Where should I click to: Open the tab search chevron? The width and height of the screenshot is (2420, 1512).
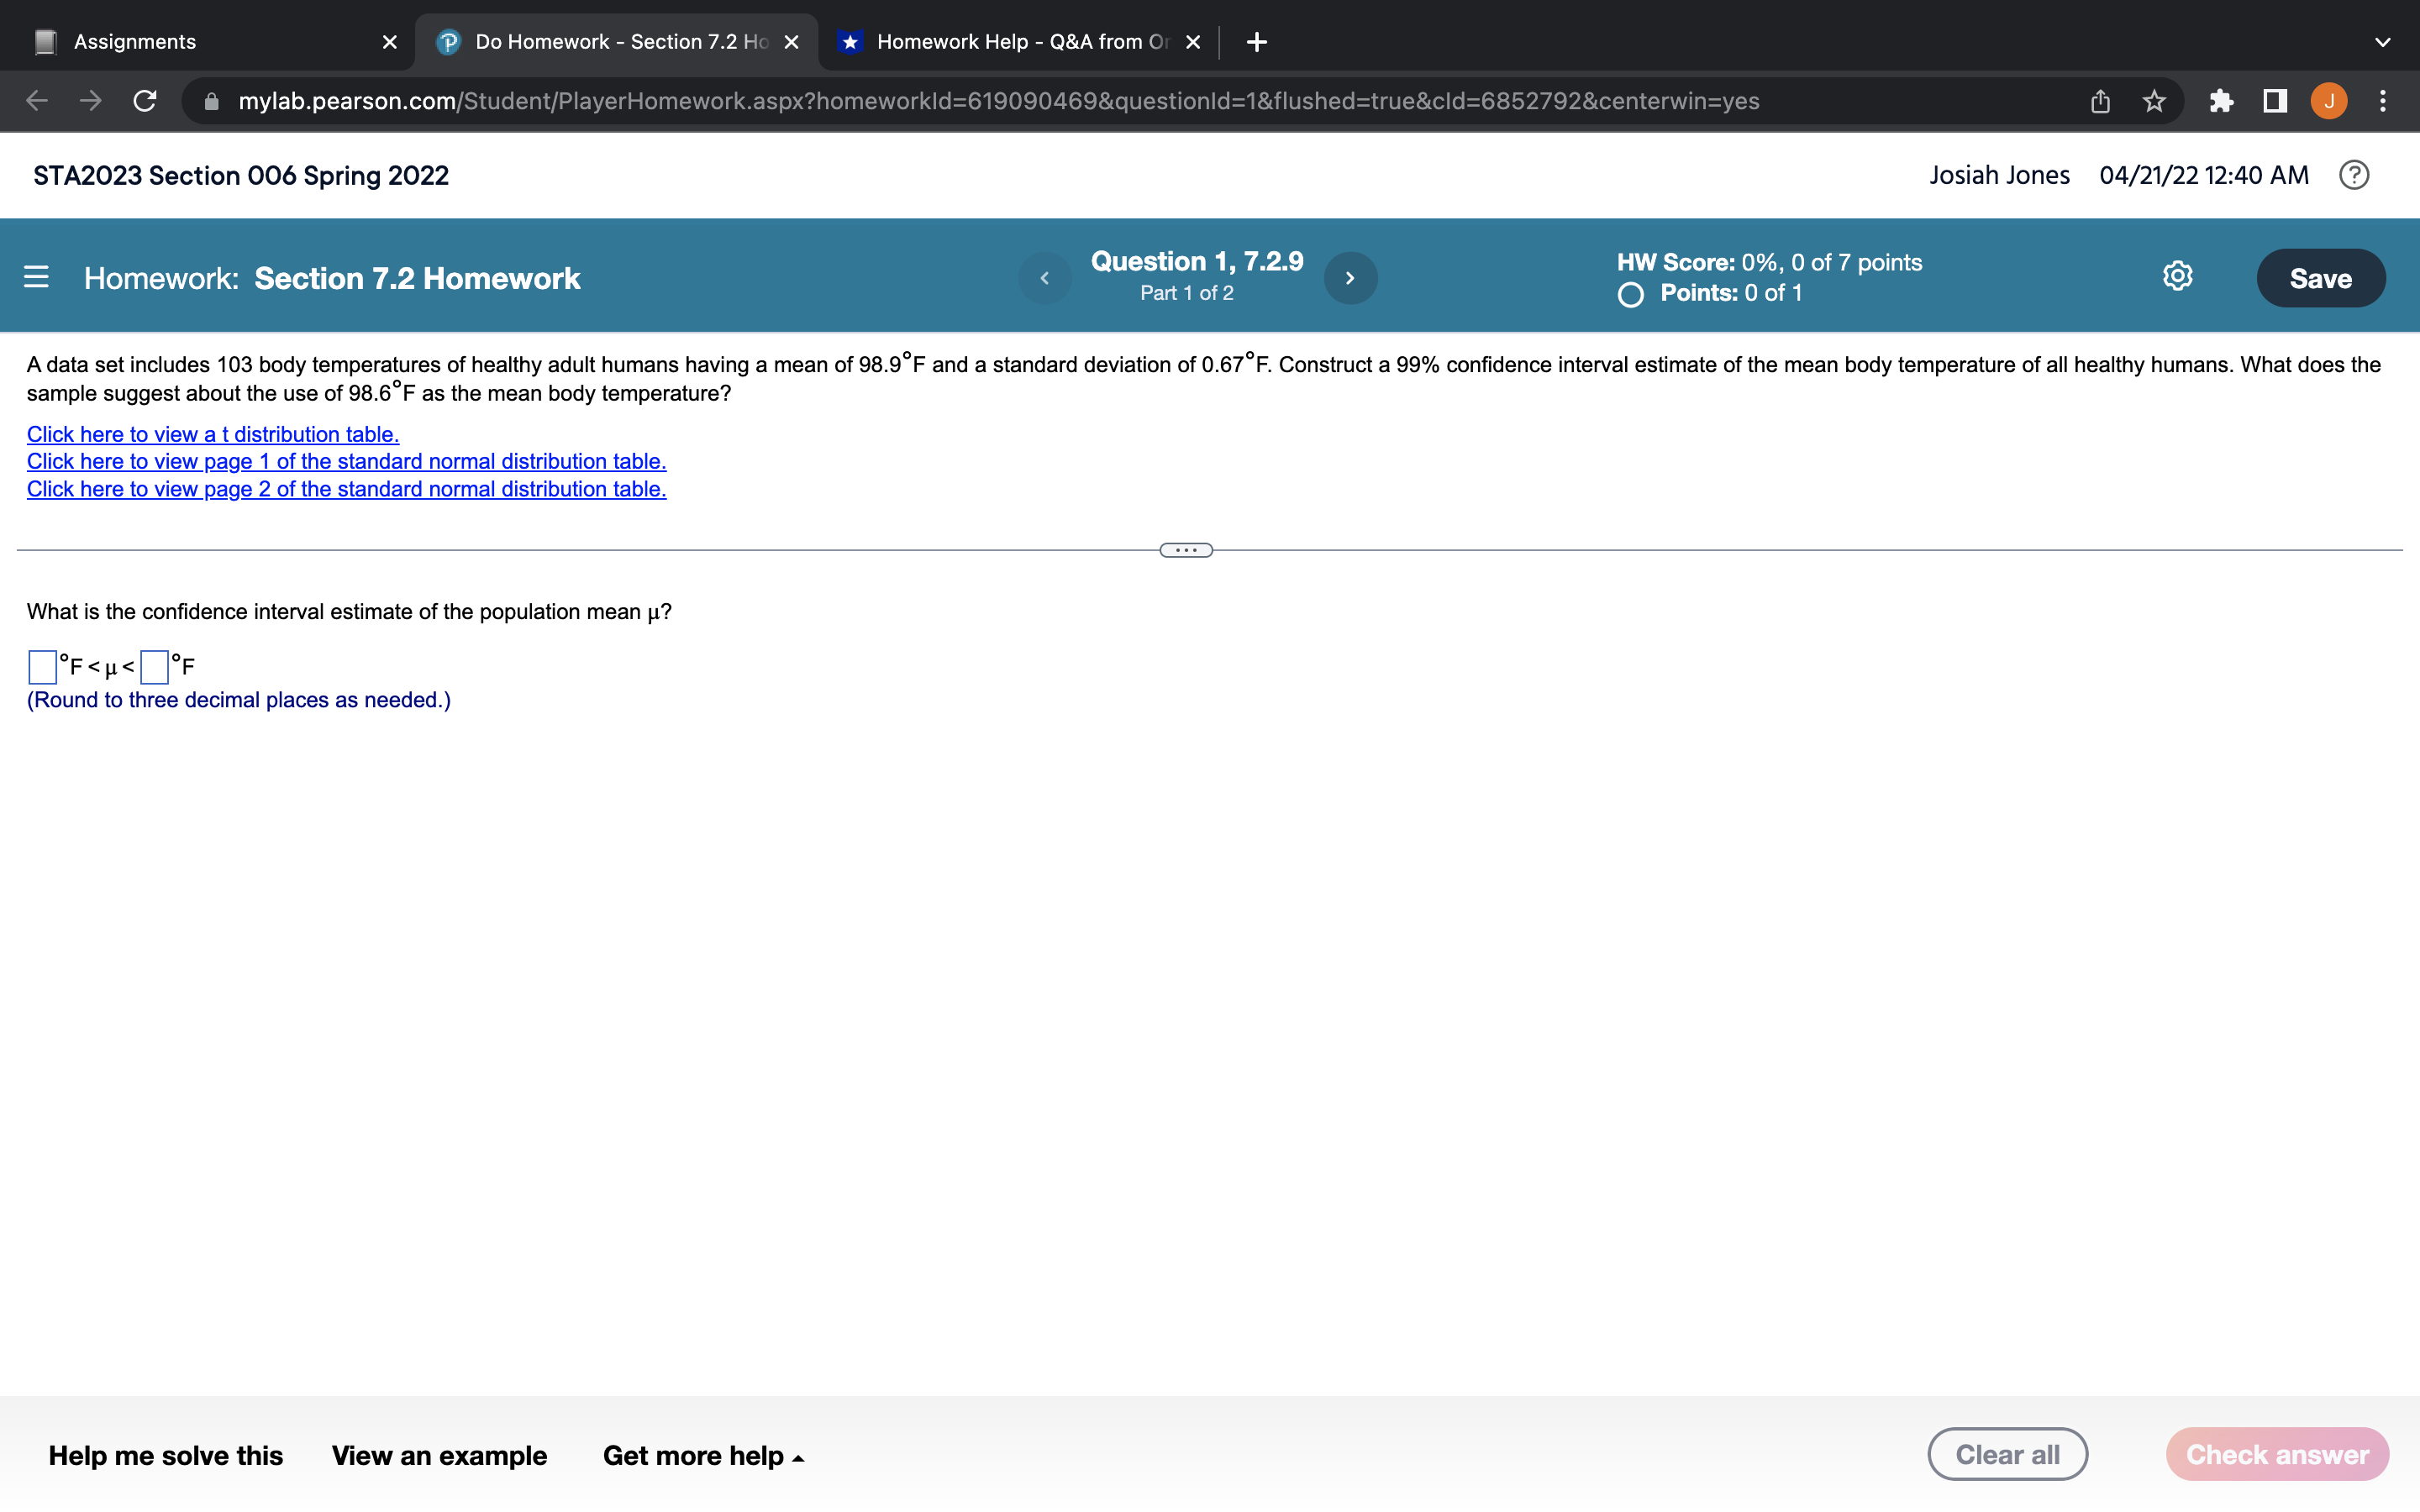coord(2383,41)
